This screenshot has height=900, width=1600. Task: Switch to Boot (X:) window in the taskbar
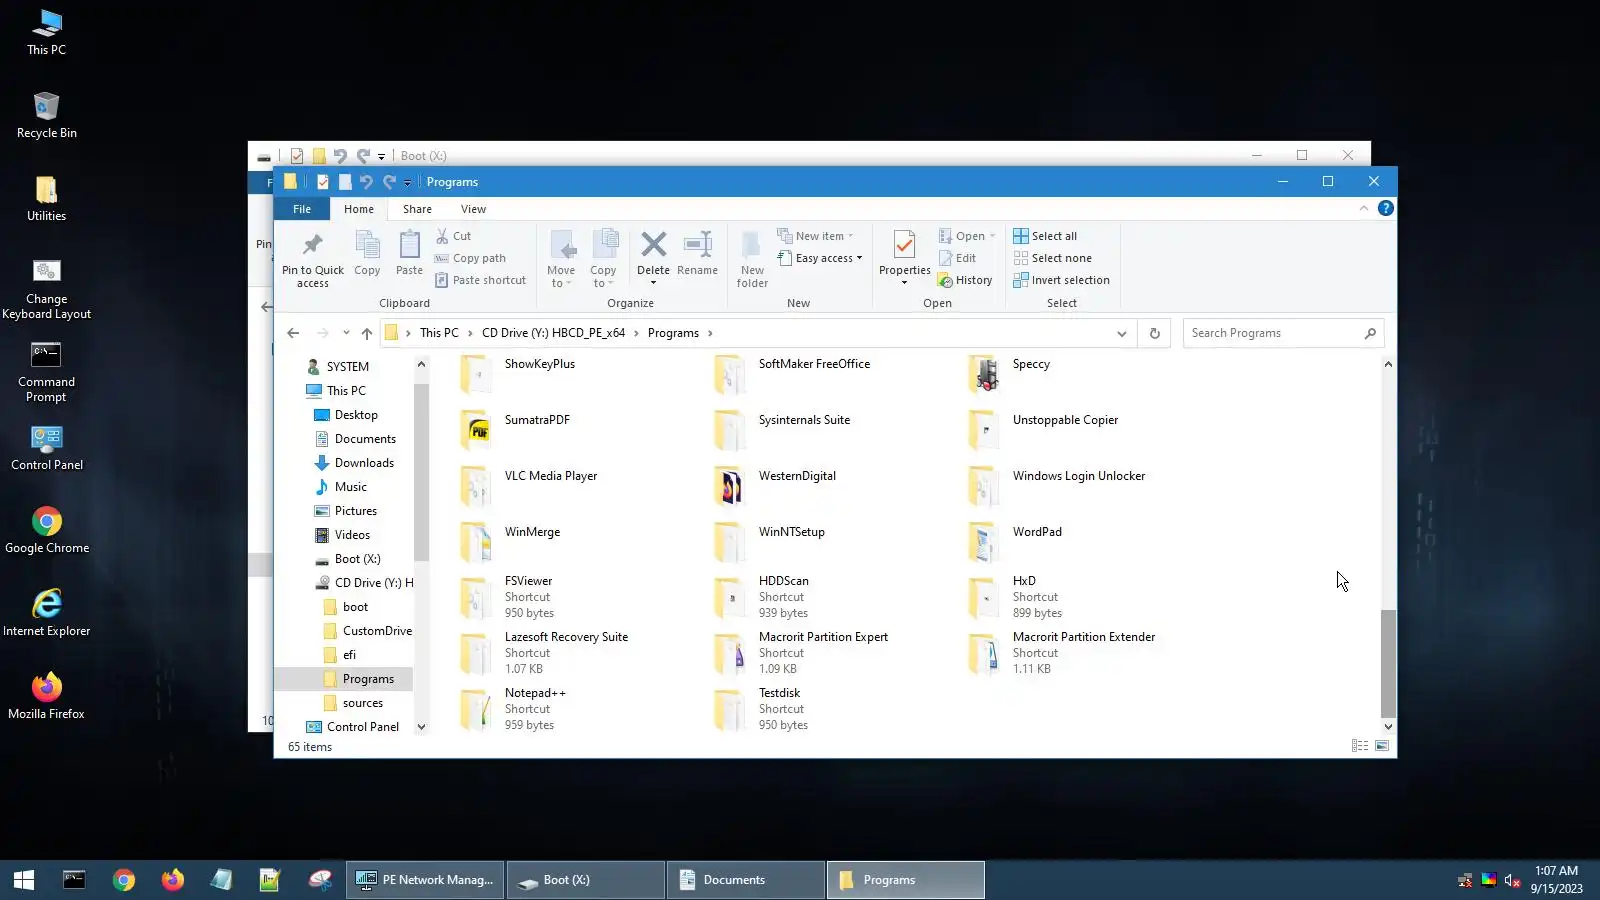pos(586,880)
